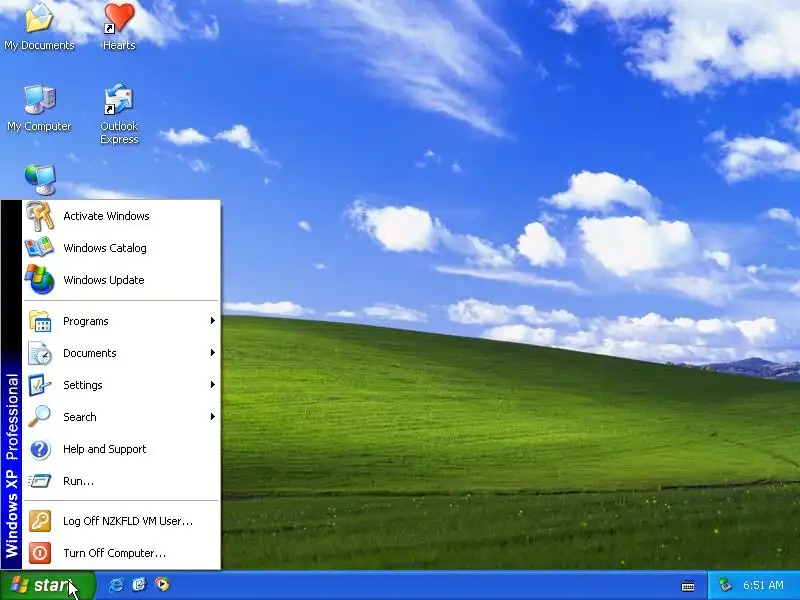
Task: Click the Windows Catalog book icon
Action: (39, 247)
